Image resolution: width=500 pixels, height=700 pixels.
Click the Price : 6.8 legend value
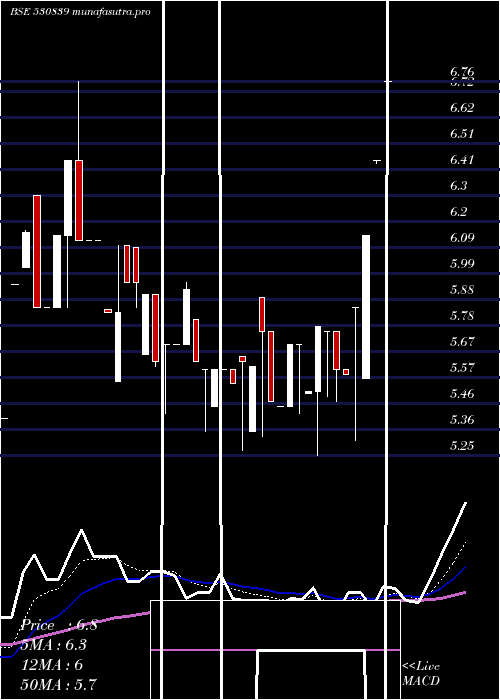pyautogui.click(x=59, y=625)
